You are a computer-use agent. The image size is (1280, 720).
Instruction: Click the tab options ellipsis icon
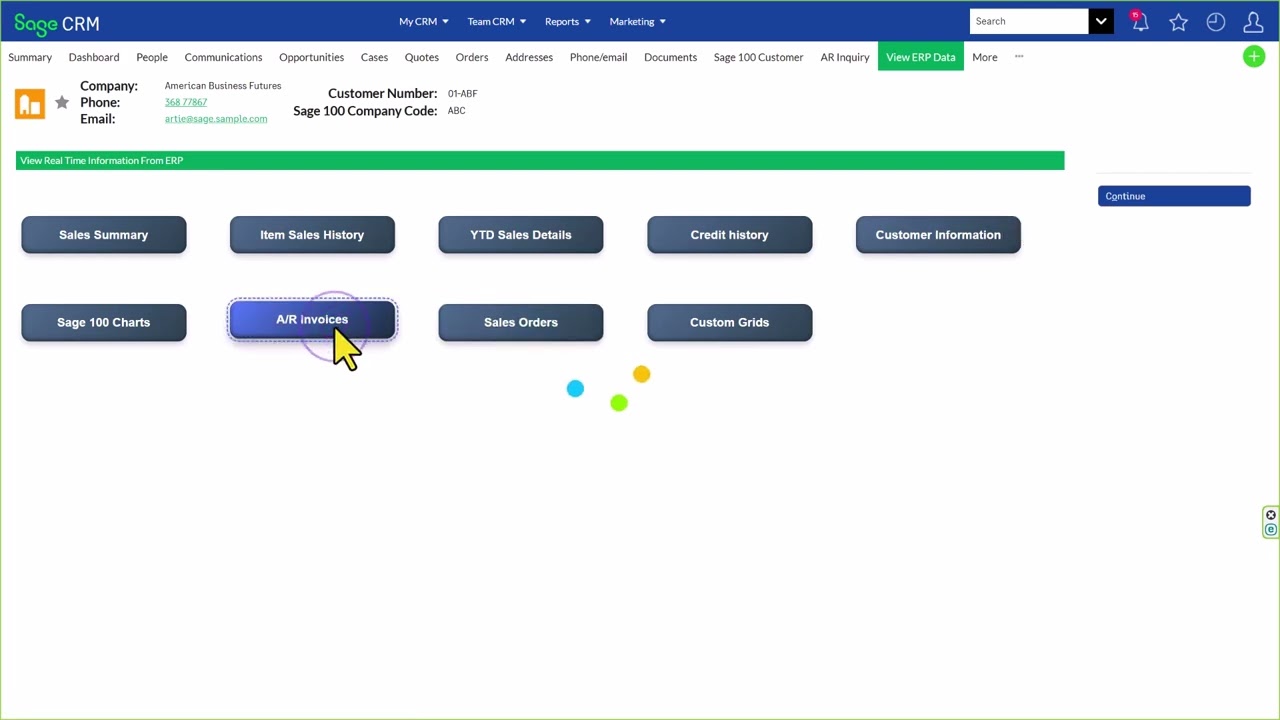[1019, 57]
